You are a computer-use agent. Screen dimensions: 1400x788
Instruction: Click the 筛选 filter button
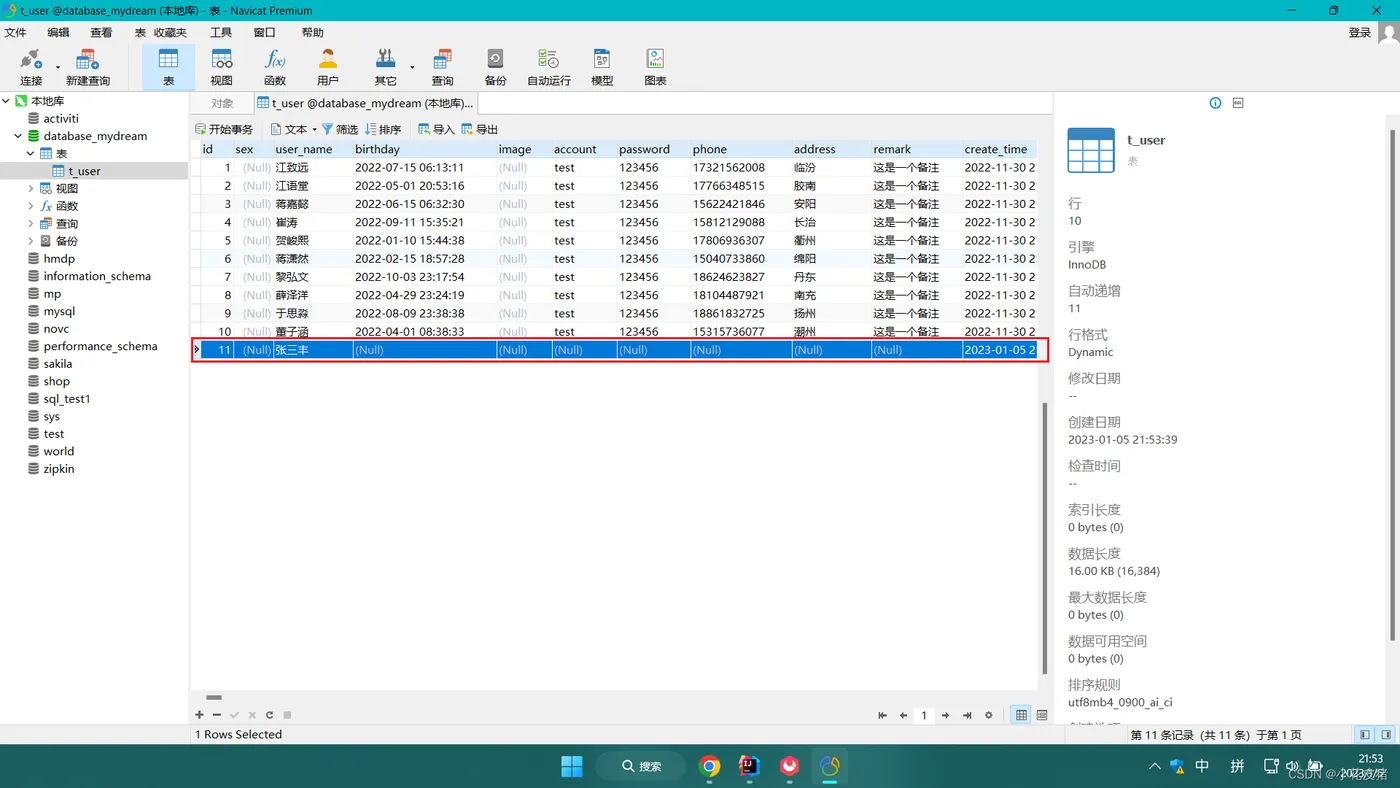[x=340, y=129]
